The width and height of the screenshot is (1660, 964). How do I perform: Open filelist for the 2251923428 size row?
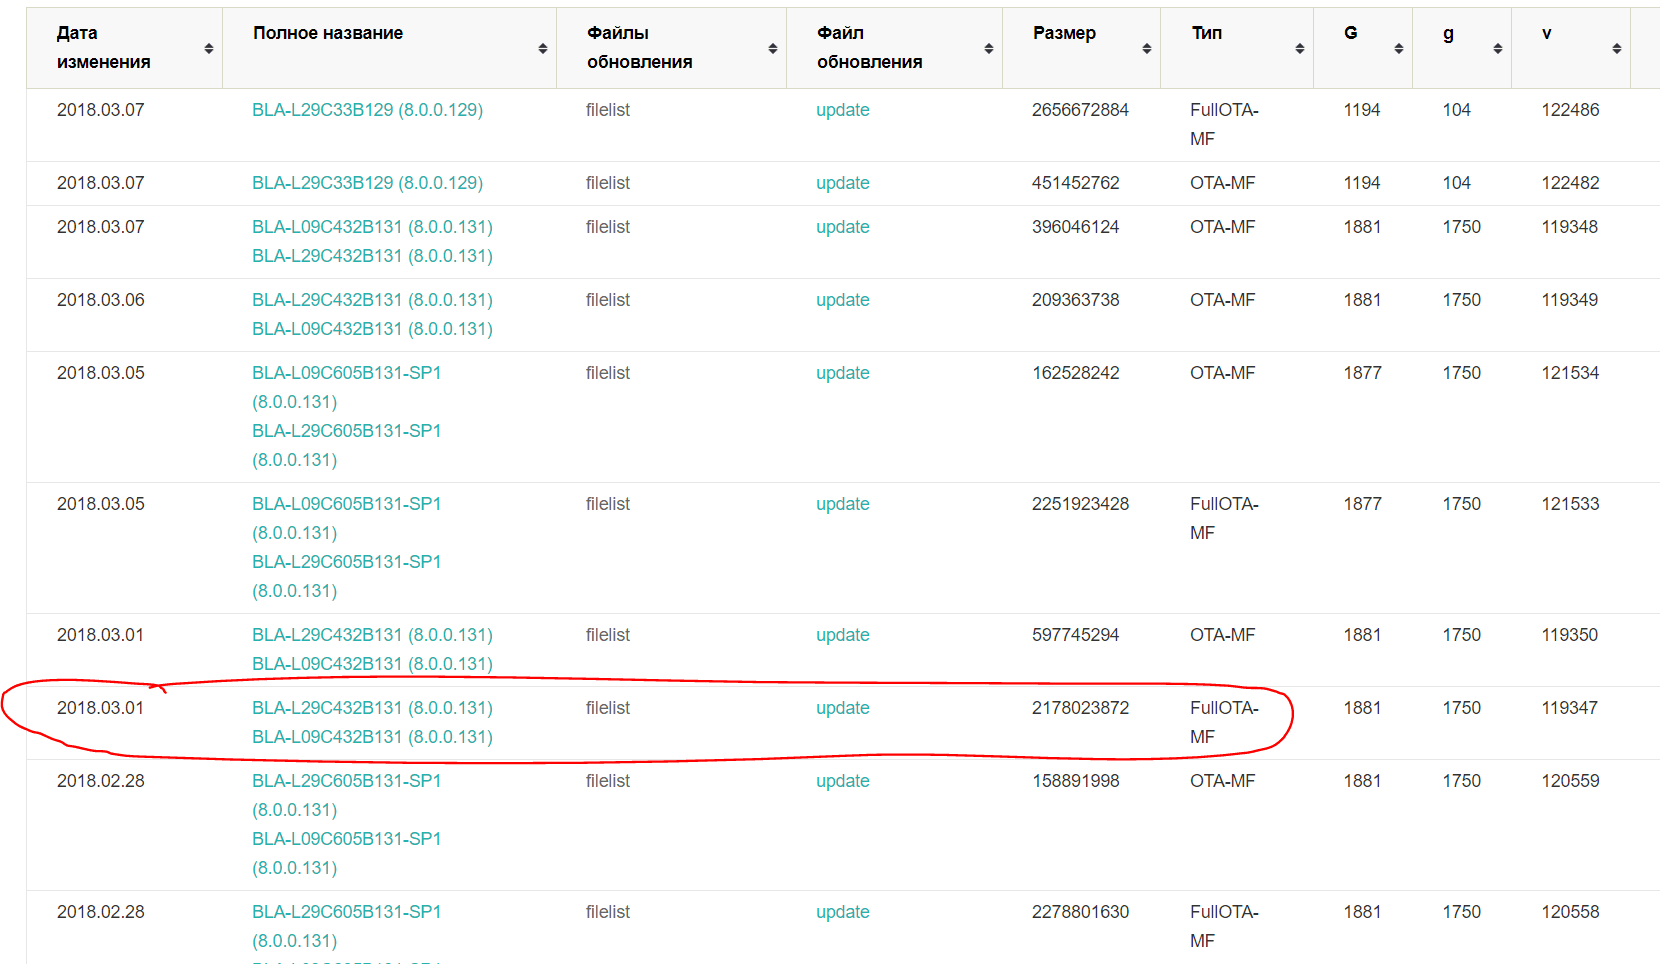pyautogui.click(x=608, y=504)
